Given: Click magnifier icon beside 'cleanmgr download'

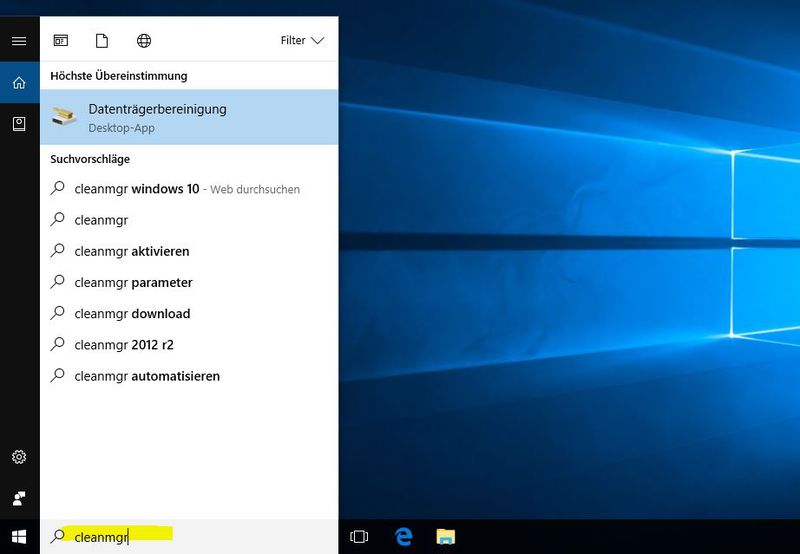Looking at the screenshot, I should point(58,312).
